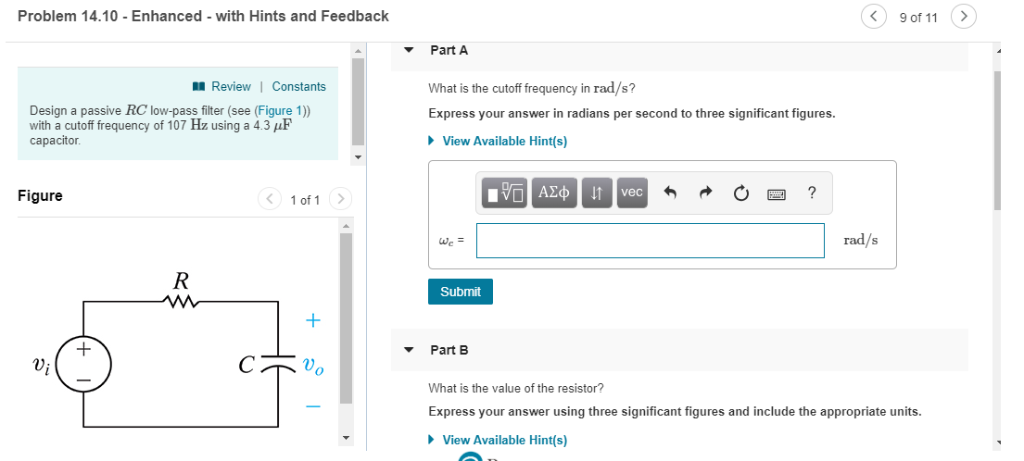Go to previous problem arrow
This screenshot has width=1024, height=461.
[874, 17]
